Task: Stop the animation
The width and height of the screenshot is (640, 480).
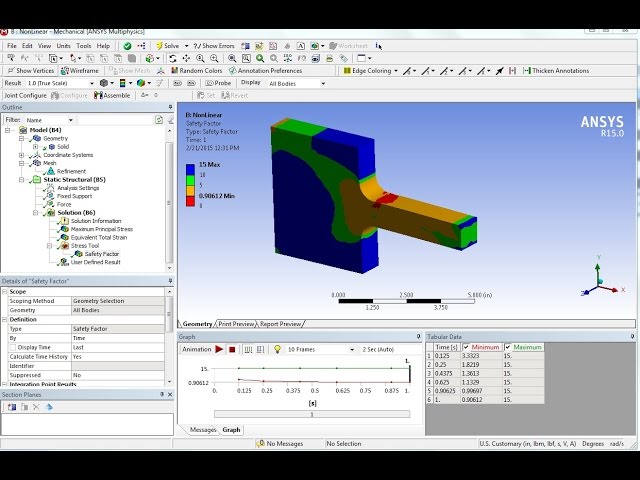Action: click(x=232, y=349)
